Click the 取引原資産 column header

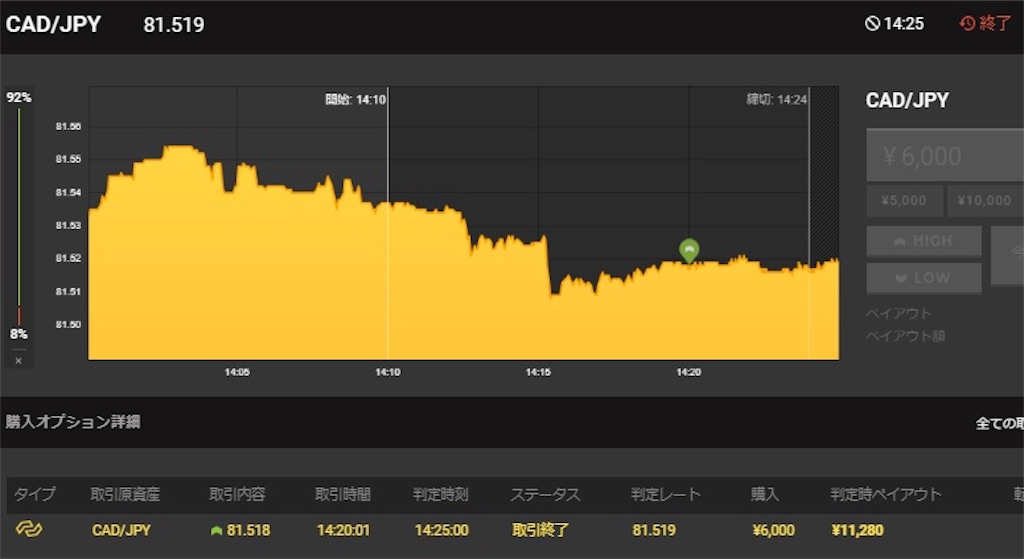(x=125, y=494)
